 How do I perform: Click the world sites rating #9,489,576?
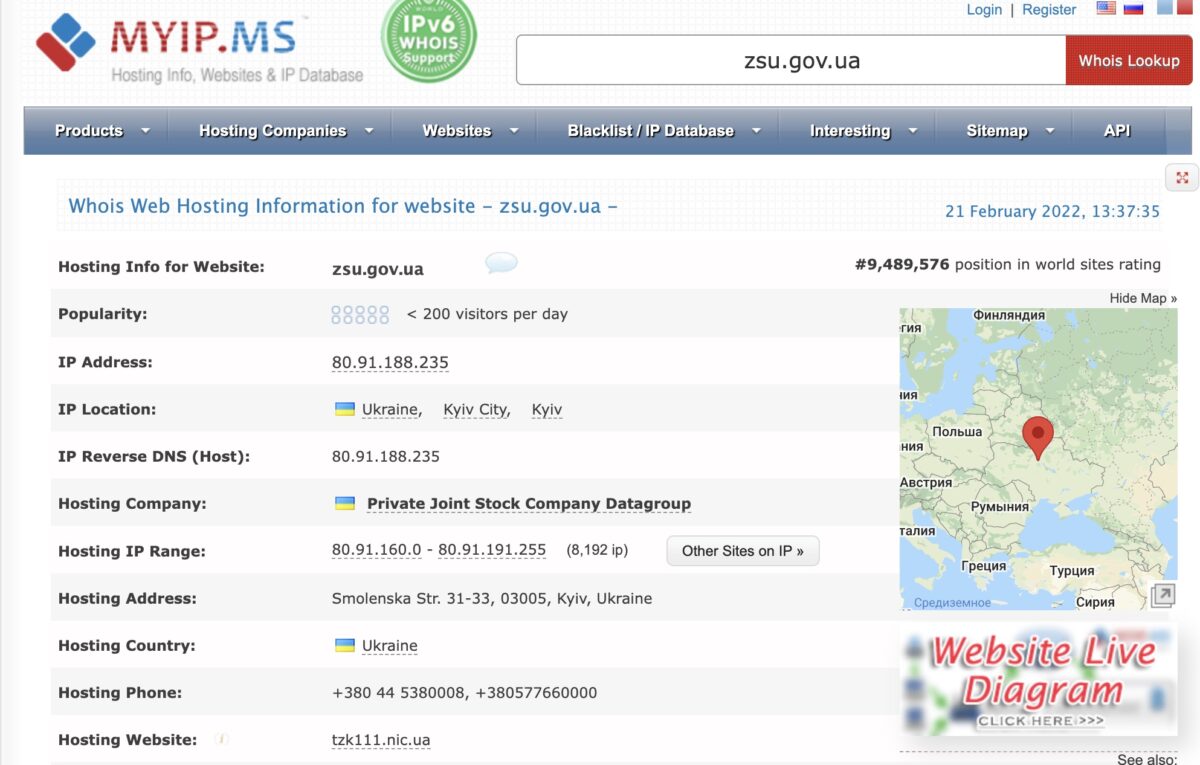click(902, 264)
